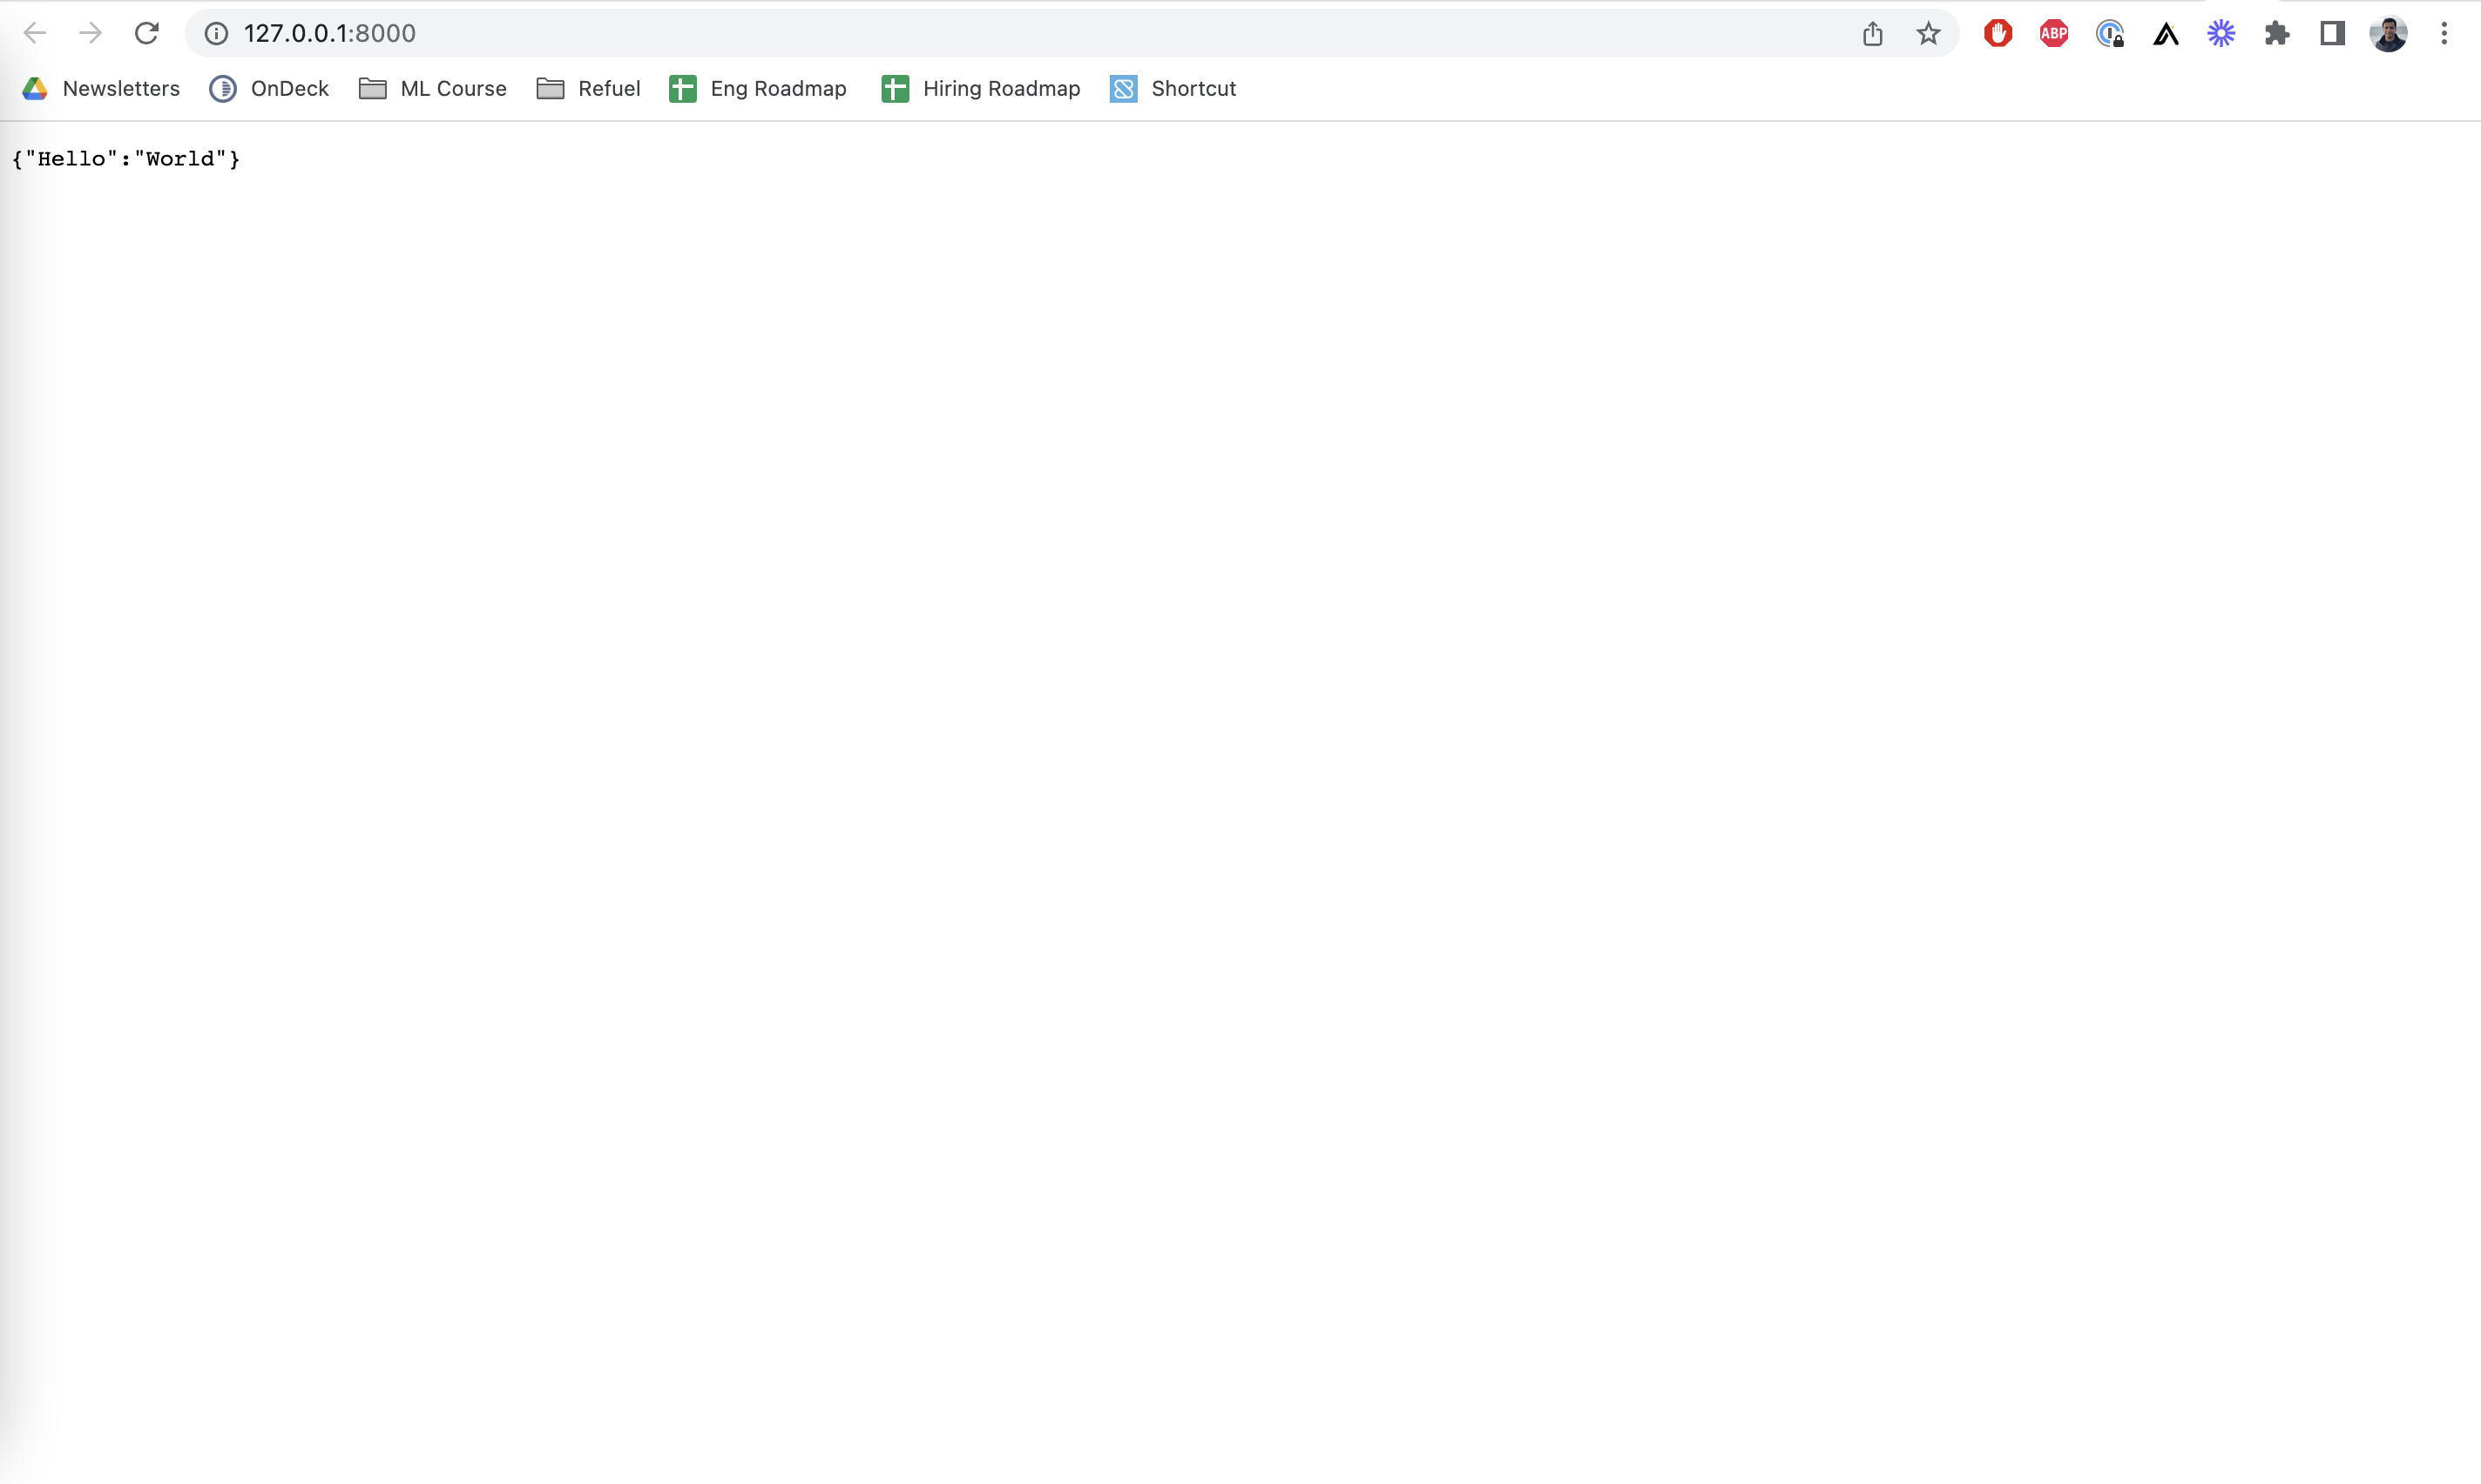This screenshot has width=2481, height=1484.
Task: Reload the current page
Action: 147,33
